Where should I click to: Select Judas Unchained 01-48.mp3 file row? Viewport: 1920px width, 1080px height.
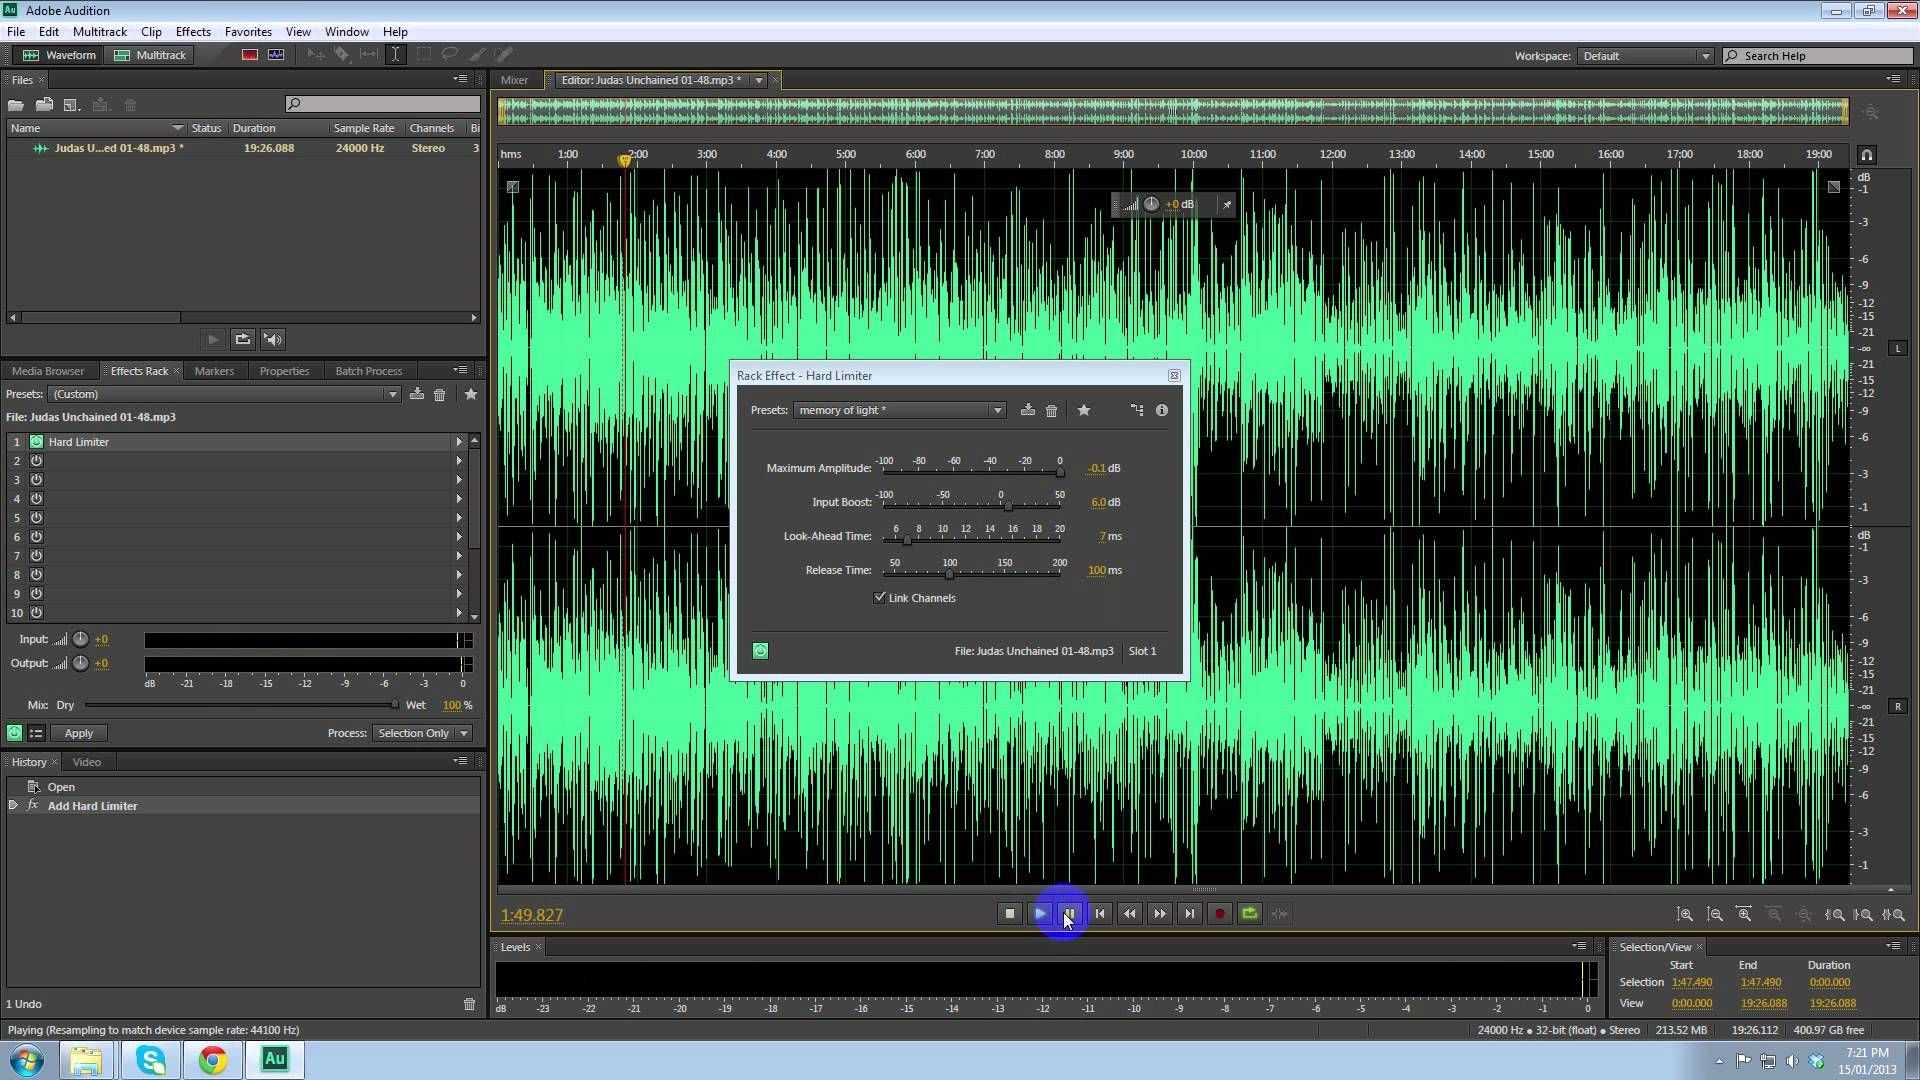[243, 148]
